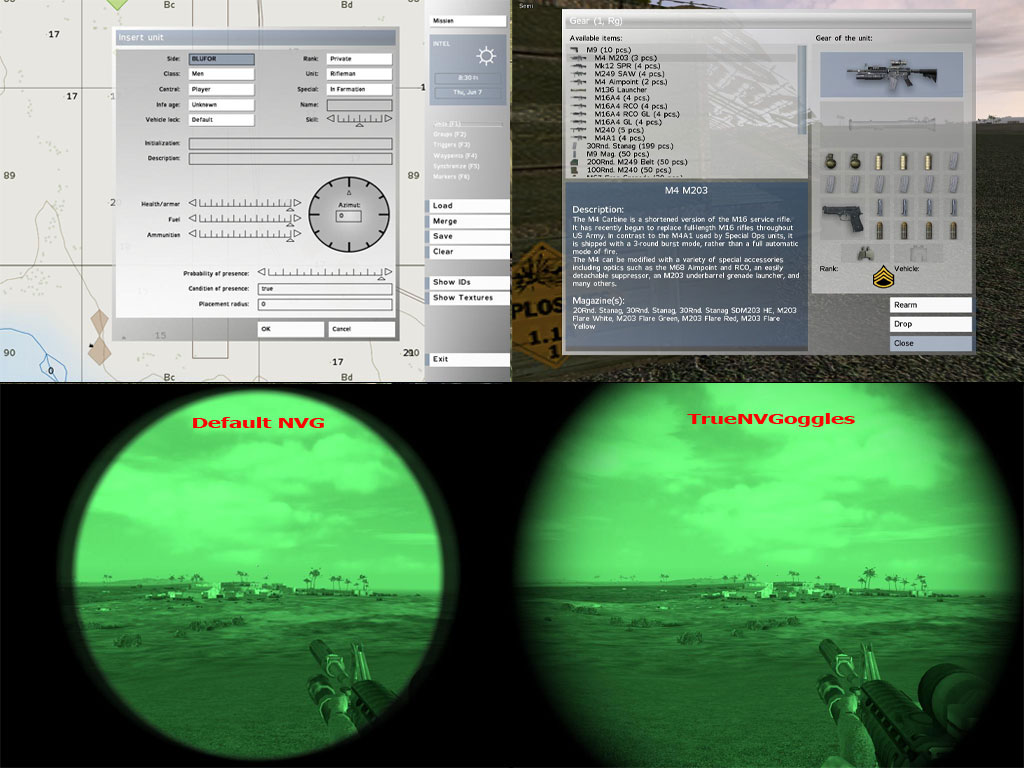This screenshot has height=768, width=1024.
Task: Click the Probability of presence slider track
Action: (325, 272)
